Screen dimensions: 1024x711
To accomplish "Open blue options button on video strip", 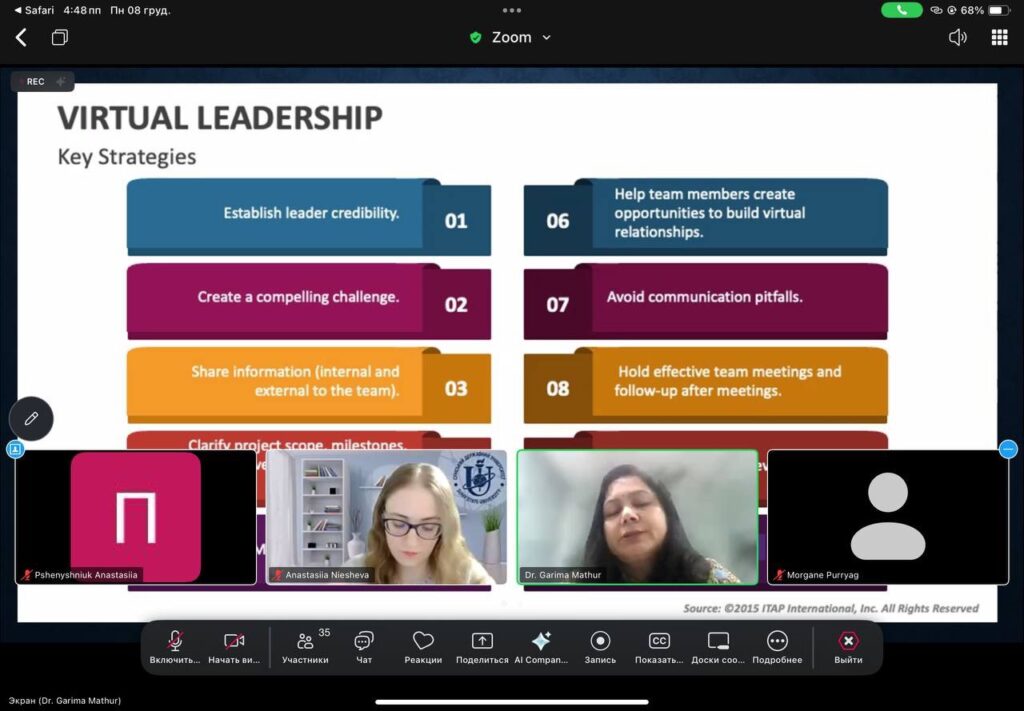I will point(1008,449).
